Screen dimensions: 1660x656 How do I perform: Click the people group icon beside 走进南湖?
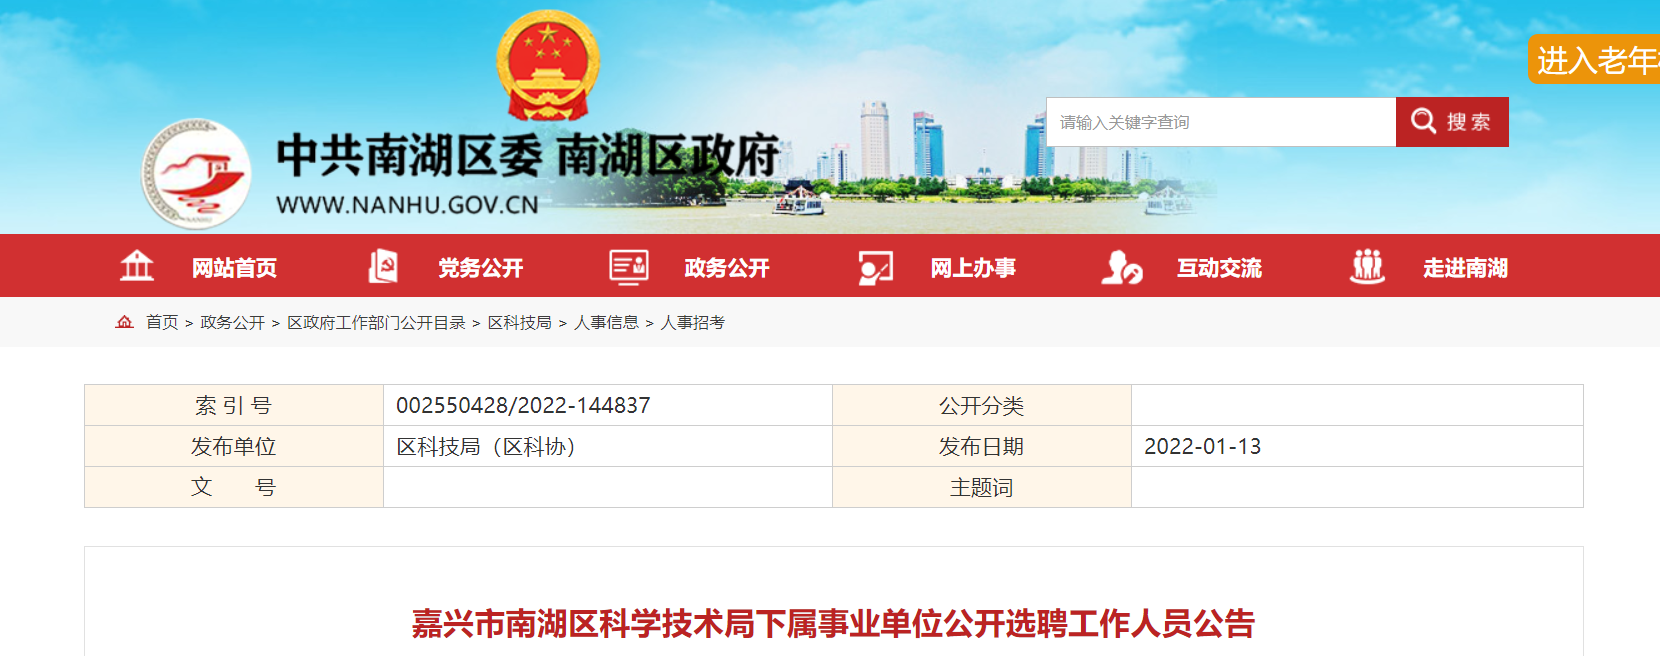[1367, 266]
